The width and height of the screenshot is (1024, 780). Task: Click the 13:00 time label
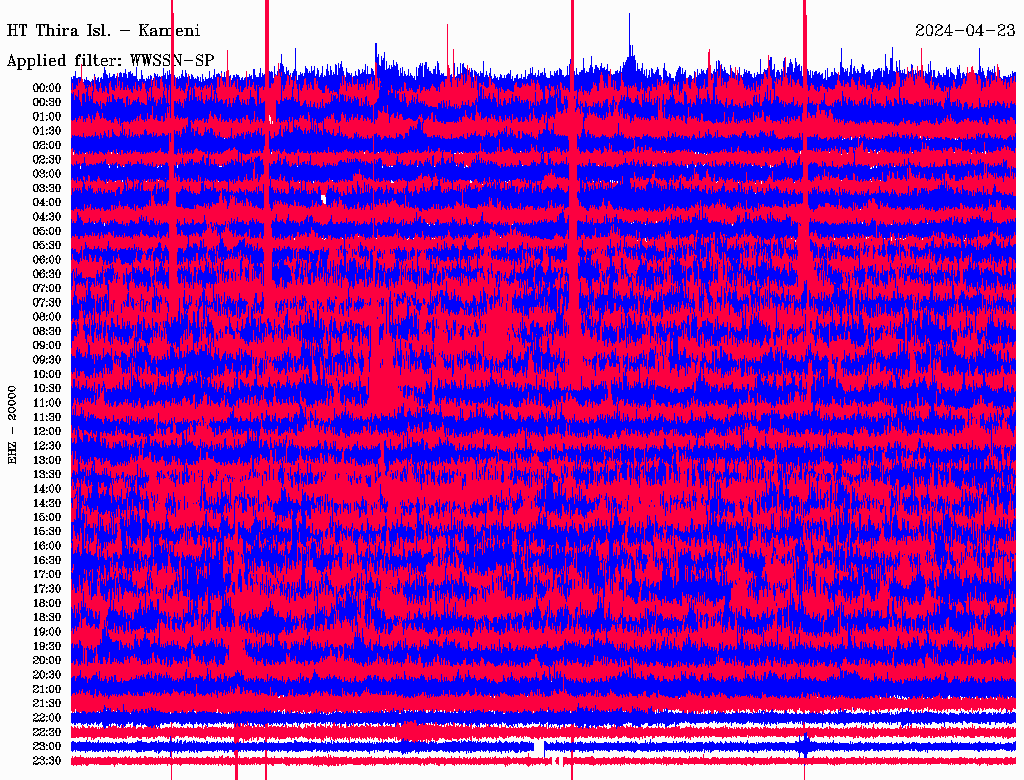click(x=47, y=461)
